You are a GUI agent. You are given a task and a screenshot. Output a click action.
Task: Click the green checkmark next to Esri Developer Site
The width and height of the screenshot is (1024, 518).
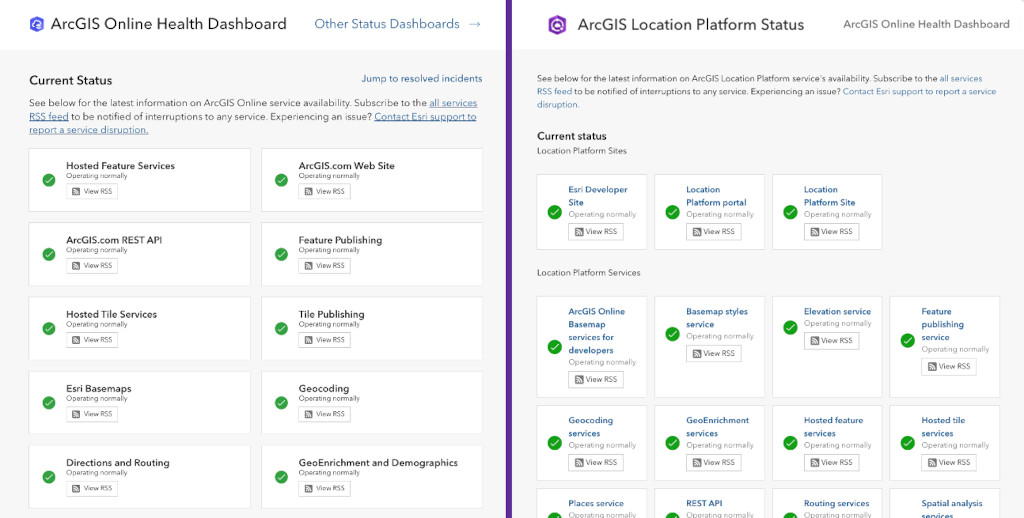pyautogui.click(x=555, y=212)
